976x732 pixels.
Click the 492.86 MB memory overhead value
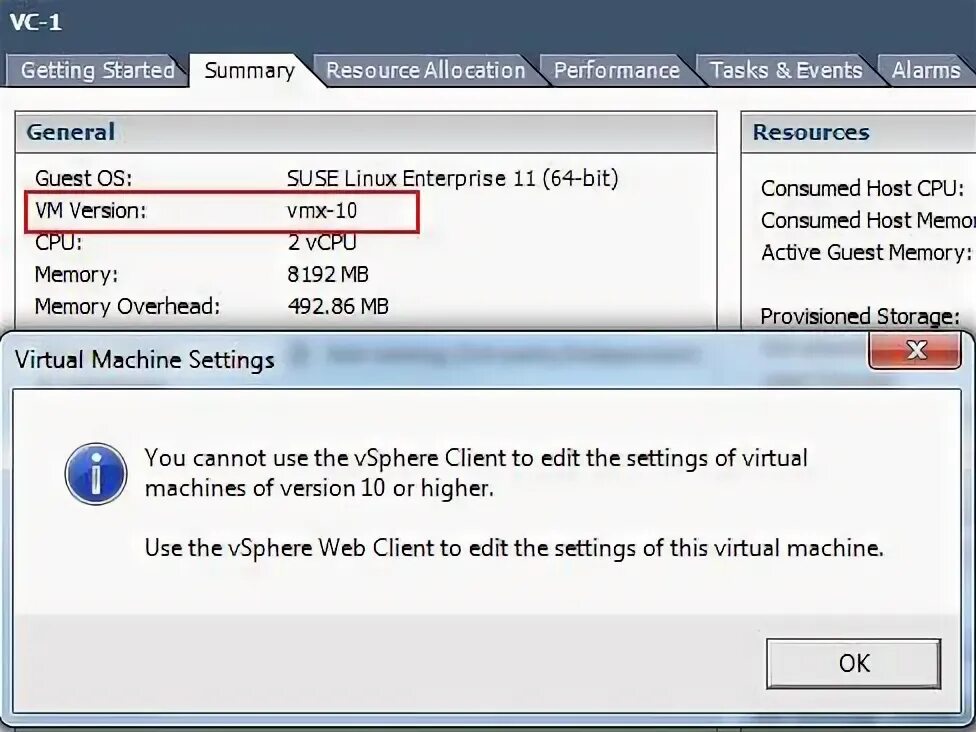[338, 306]
